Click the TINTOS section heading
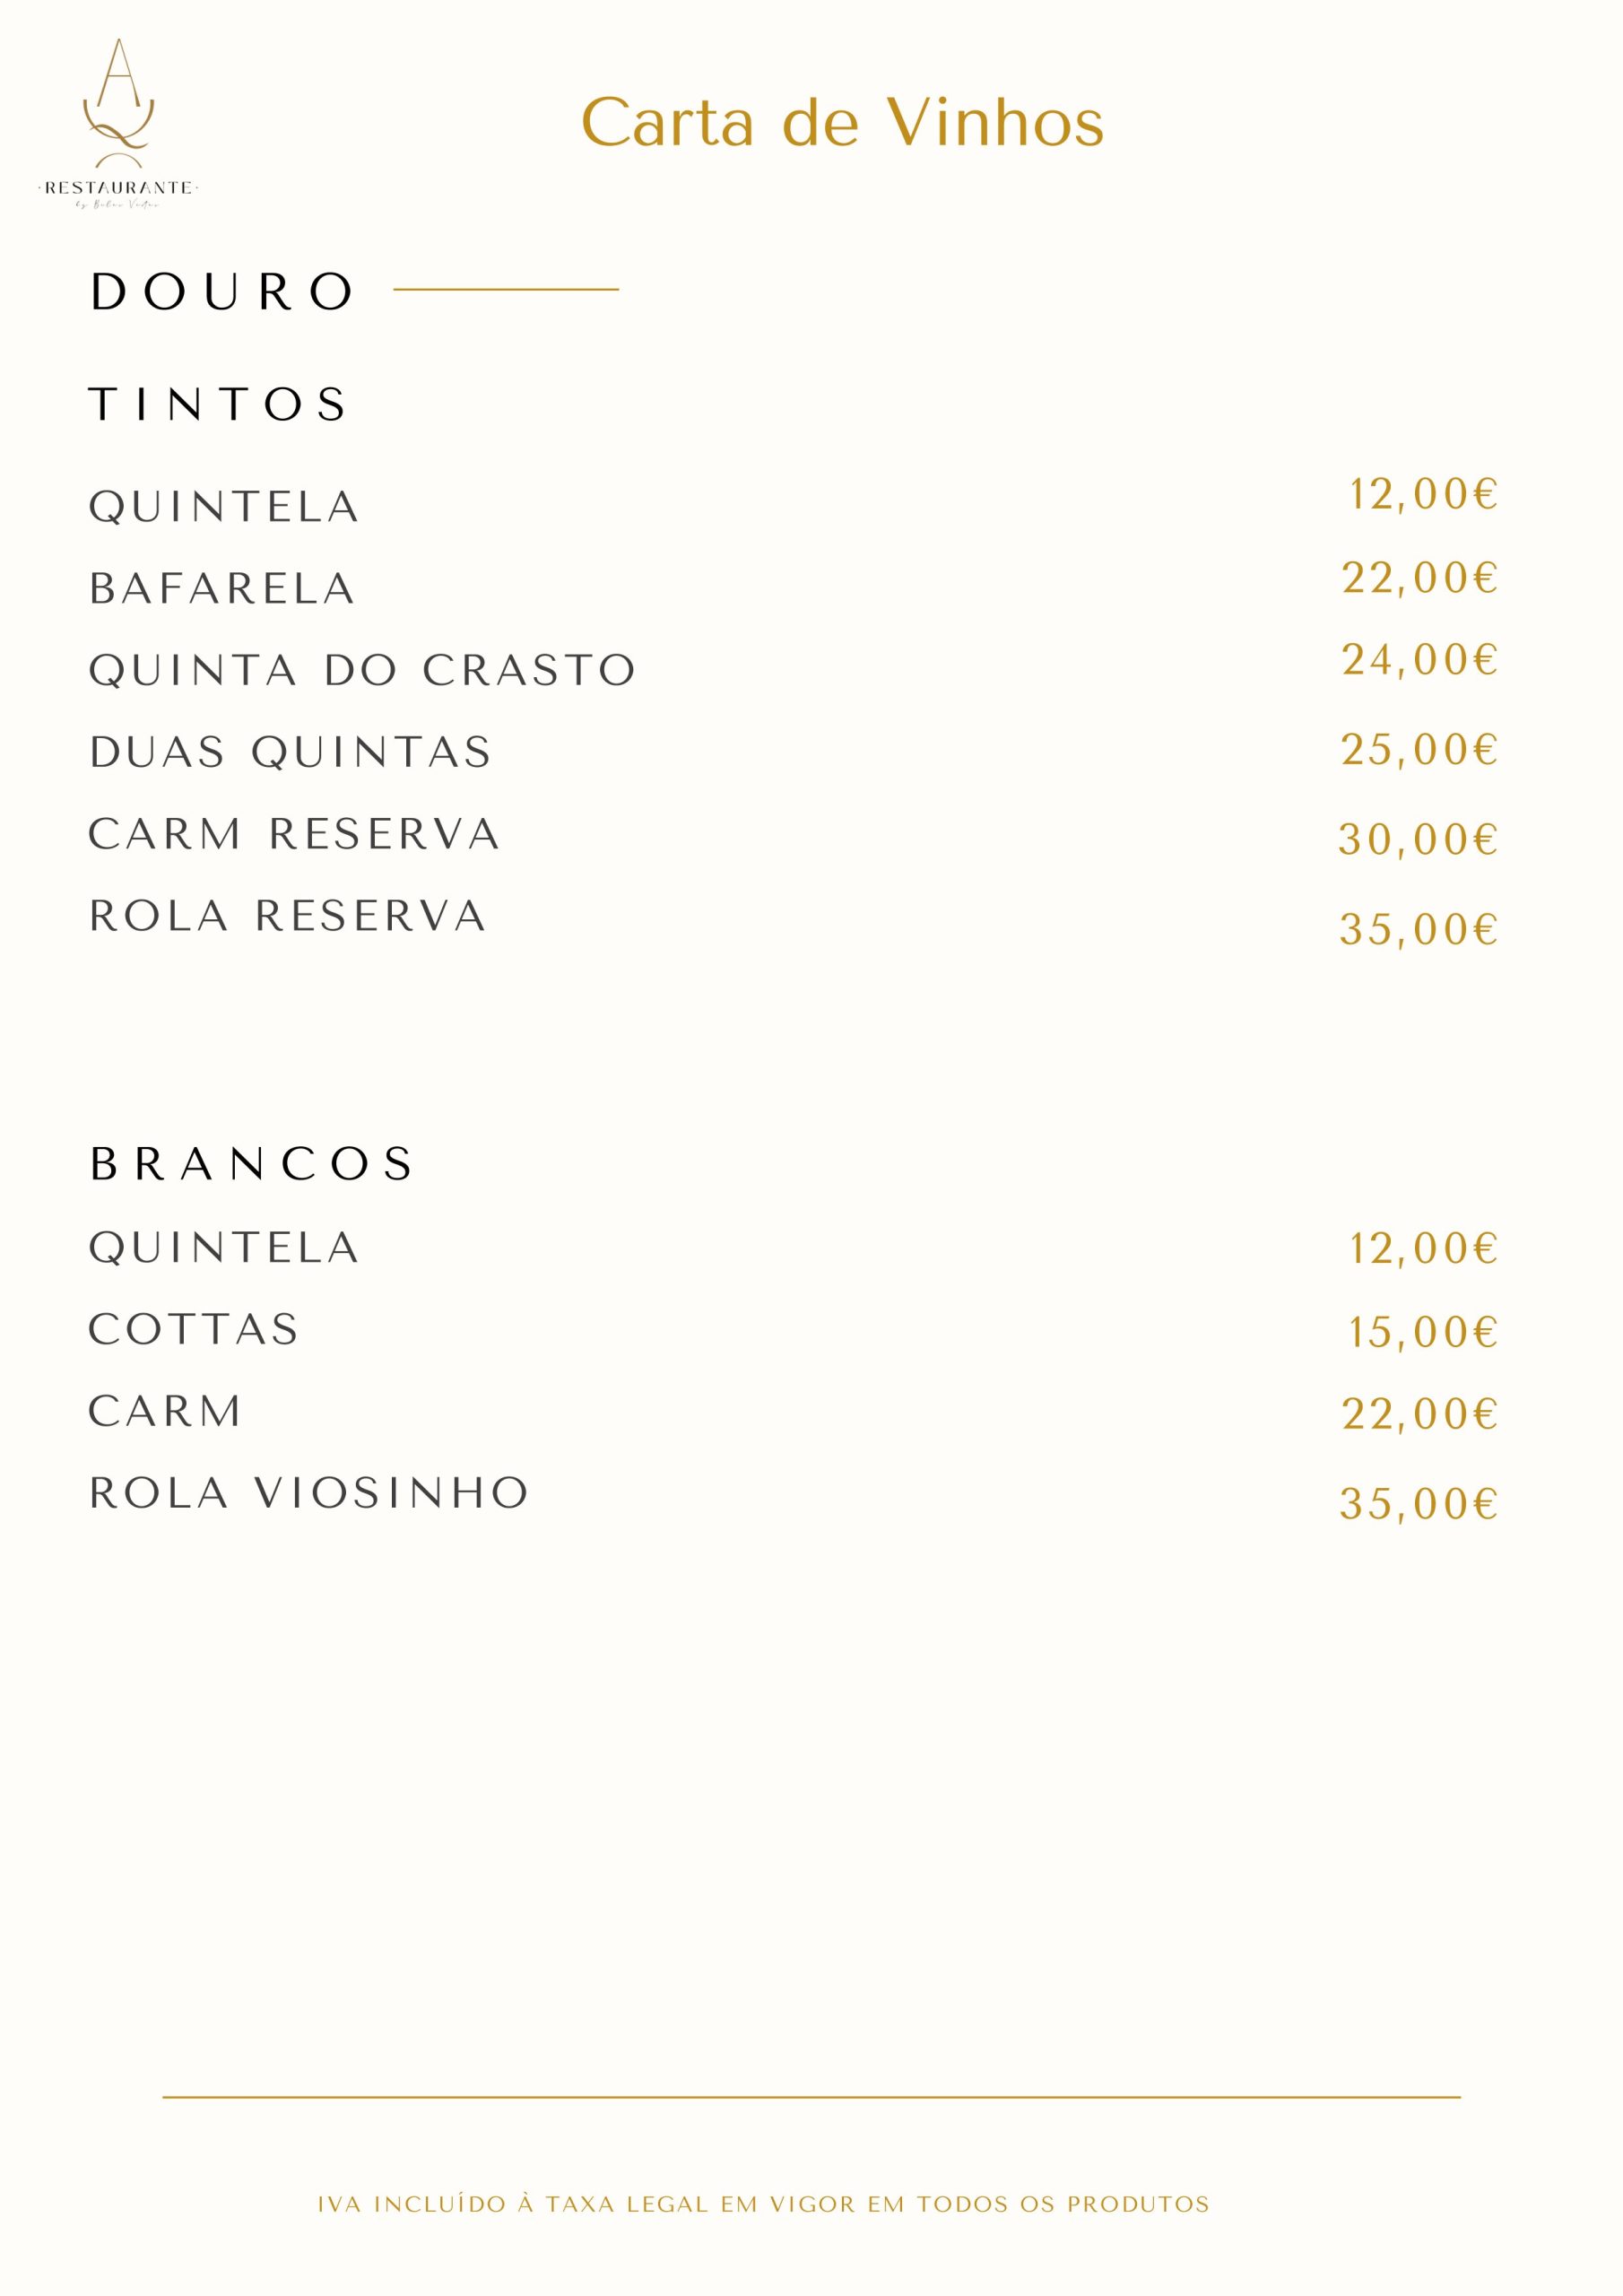The image size is (1623, 2296). (218, 404)
